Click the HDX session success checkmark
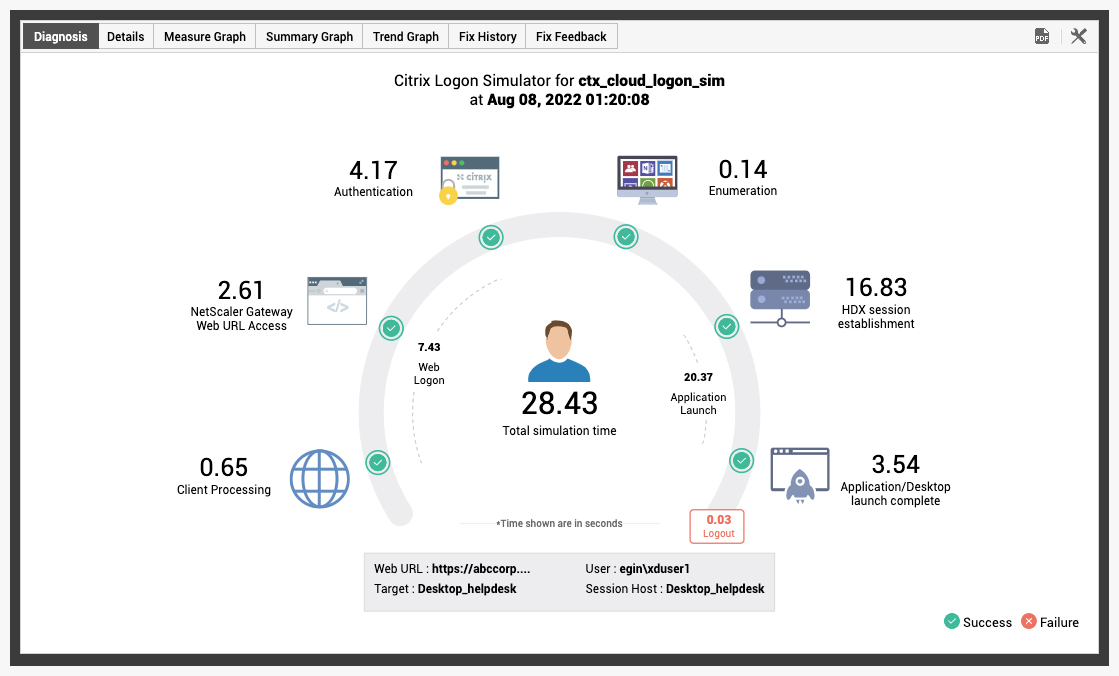The image size is (1119, 676). click(x=726, y=326)
